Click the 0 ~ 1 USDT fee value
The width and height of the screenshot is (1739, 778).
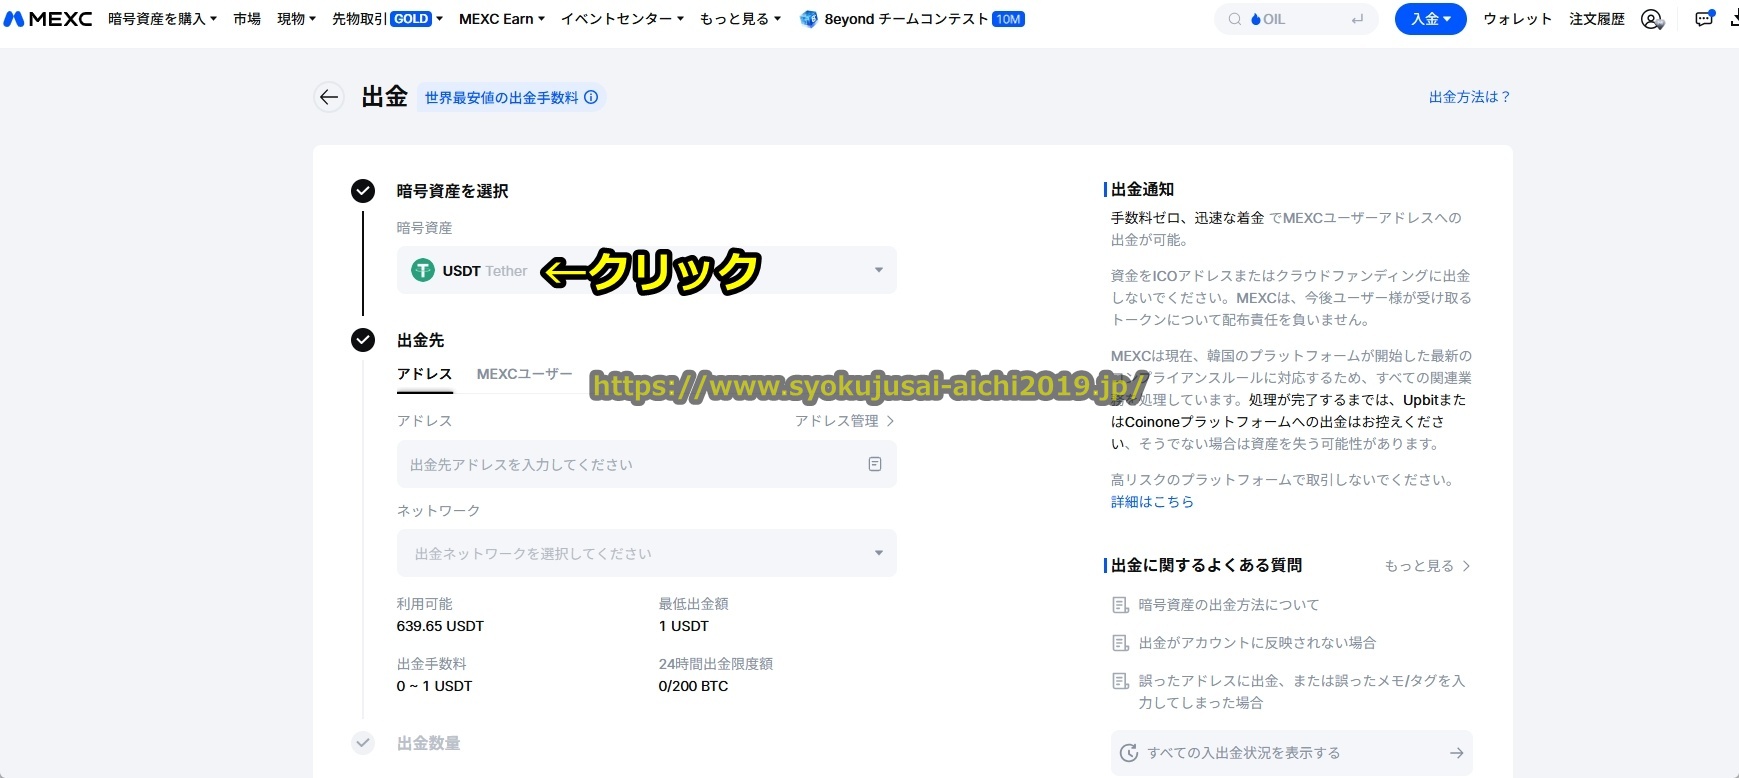[434, 686]
